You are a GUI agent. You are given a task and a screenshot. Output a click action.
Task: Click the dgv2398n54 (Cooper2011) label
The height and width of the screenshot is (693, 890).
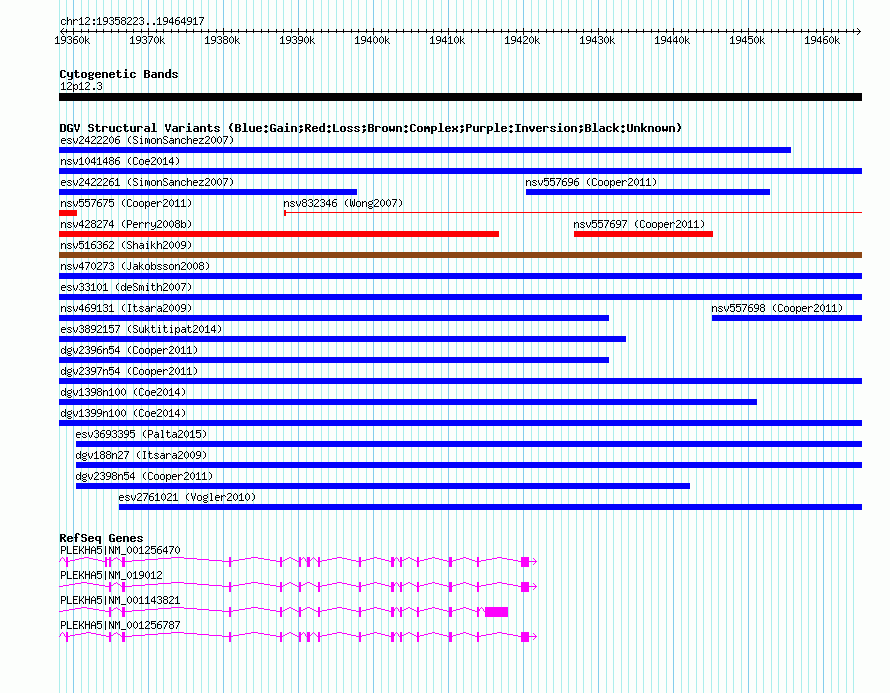pos(144,476)
